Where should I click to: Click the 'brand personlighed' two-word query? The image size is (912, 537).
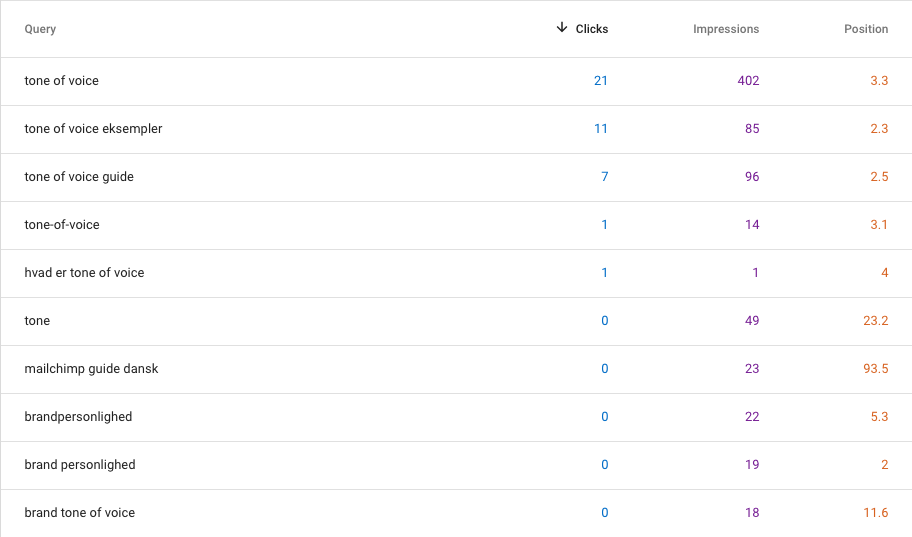tap(80, 465)
